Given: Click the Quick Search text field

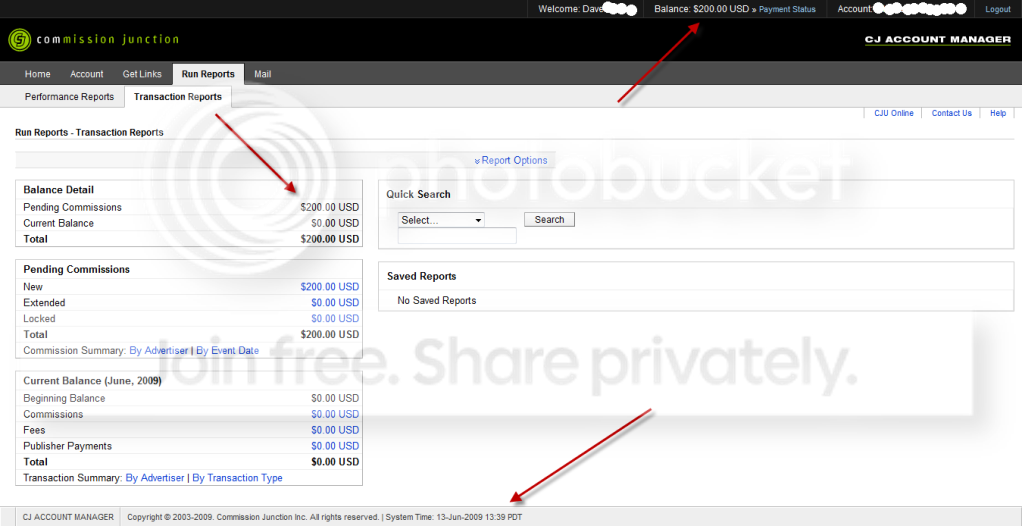Looking at the screenshot, I should 457,235.
